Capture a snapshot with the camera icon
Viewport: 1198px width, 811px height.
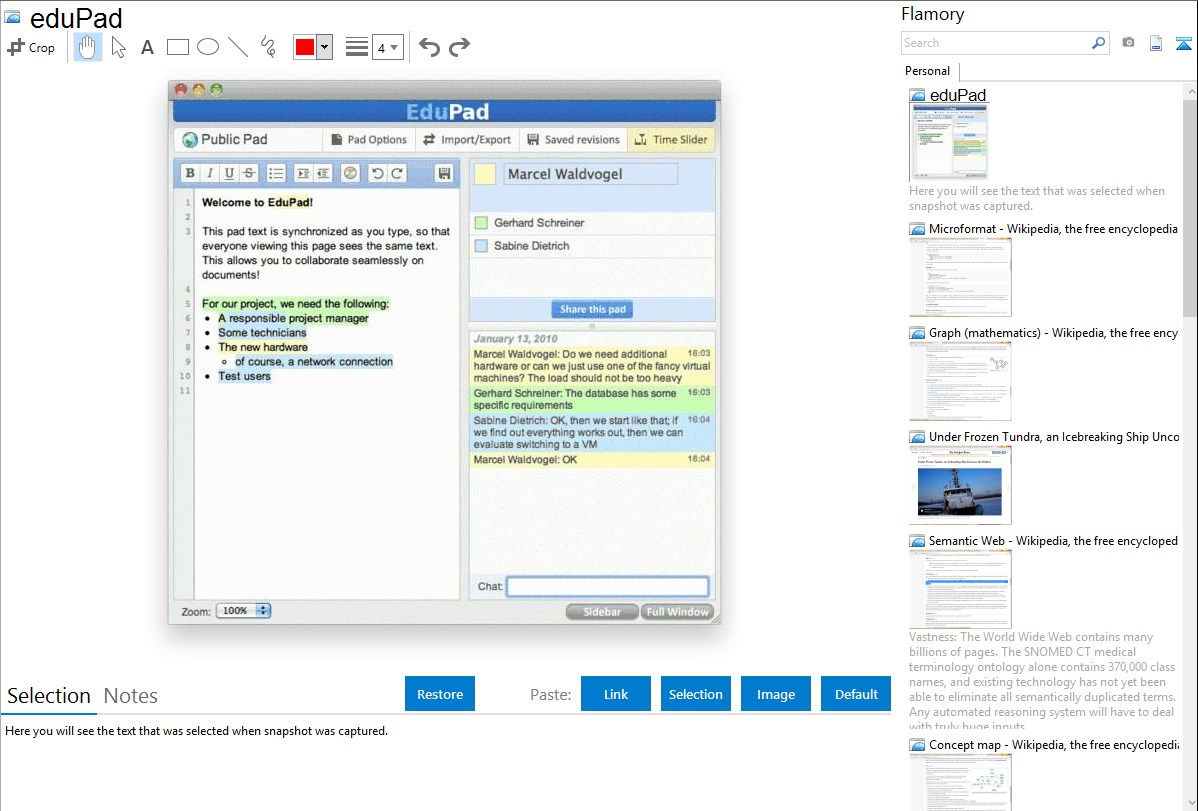tap(1128, 43)
